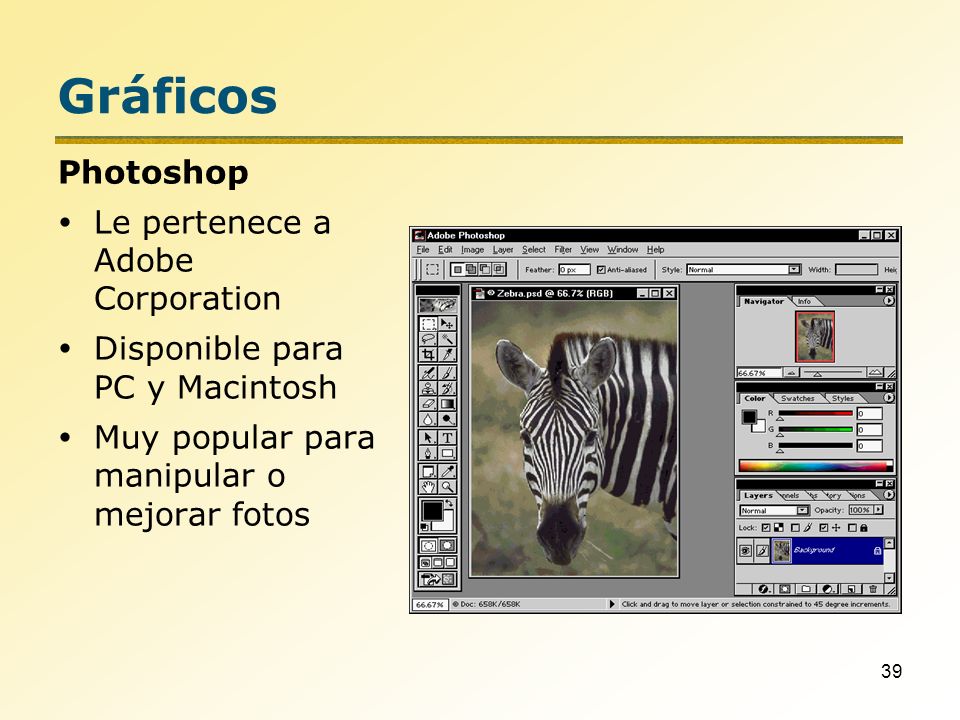Select the Airbrush tool

click(429, 372)
